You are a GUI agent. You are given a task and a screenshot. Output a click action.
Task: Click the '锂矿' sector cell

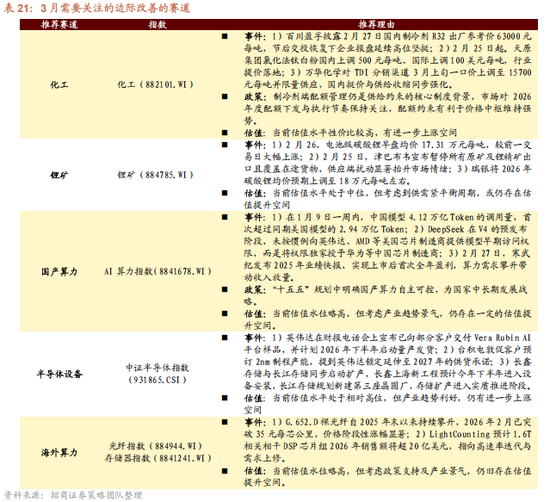[x=59, y=175]
